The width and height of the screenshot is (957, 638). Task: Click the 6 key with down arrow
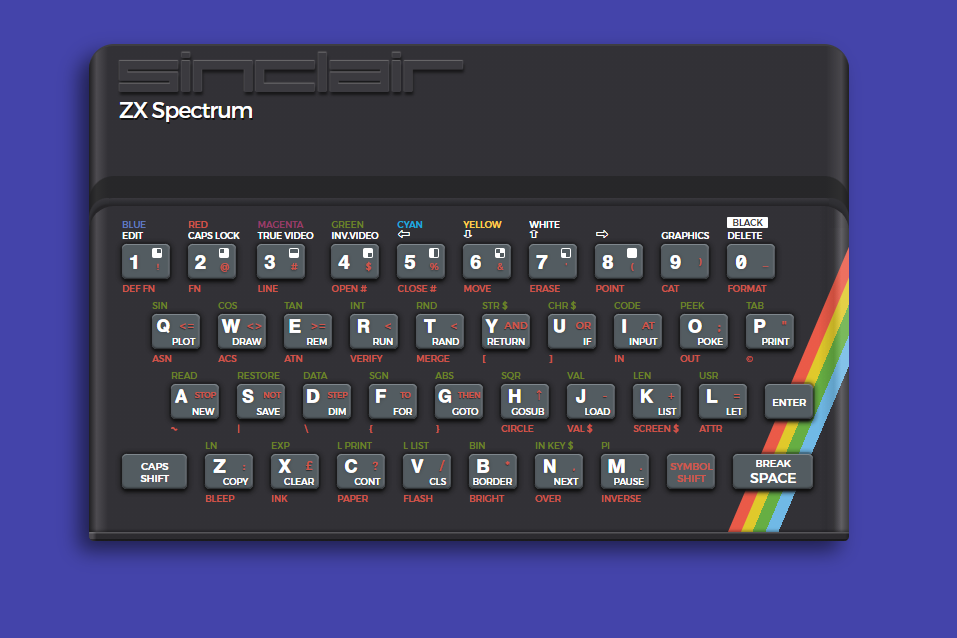click(487, 261)
